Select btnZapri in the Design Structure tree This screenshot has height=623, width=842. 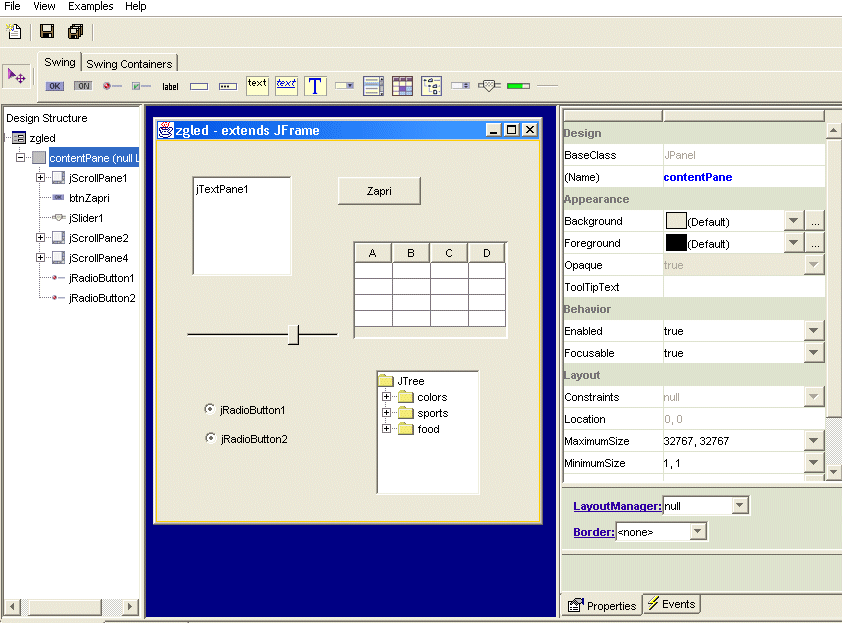89,198
